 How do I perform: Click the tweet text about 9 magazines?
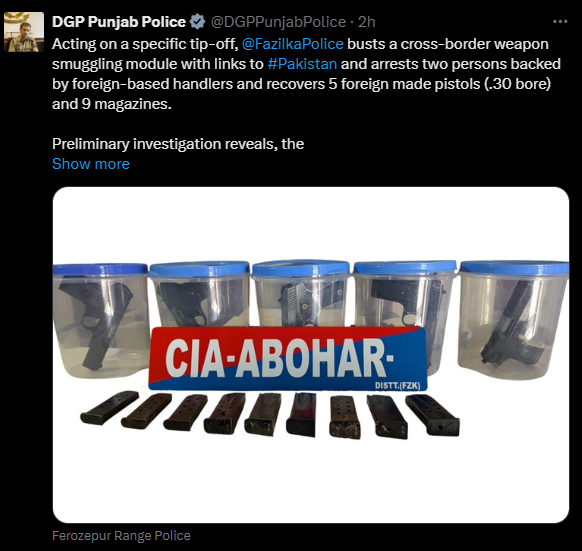(x=112, y=104)
